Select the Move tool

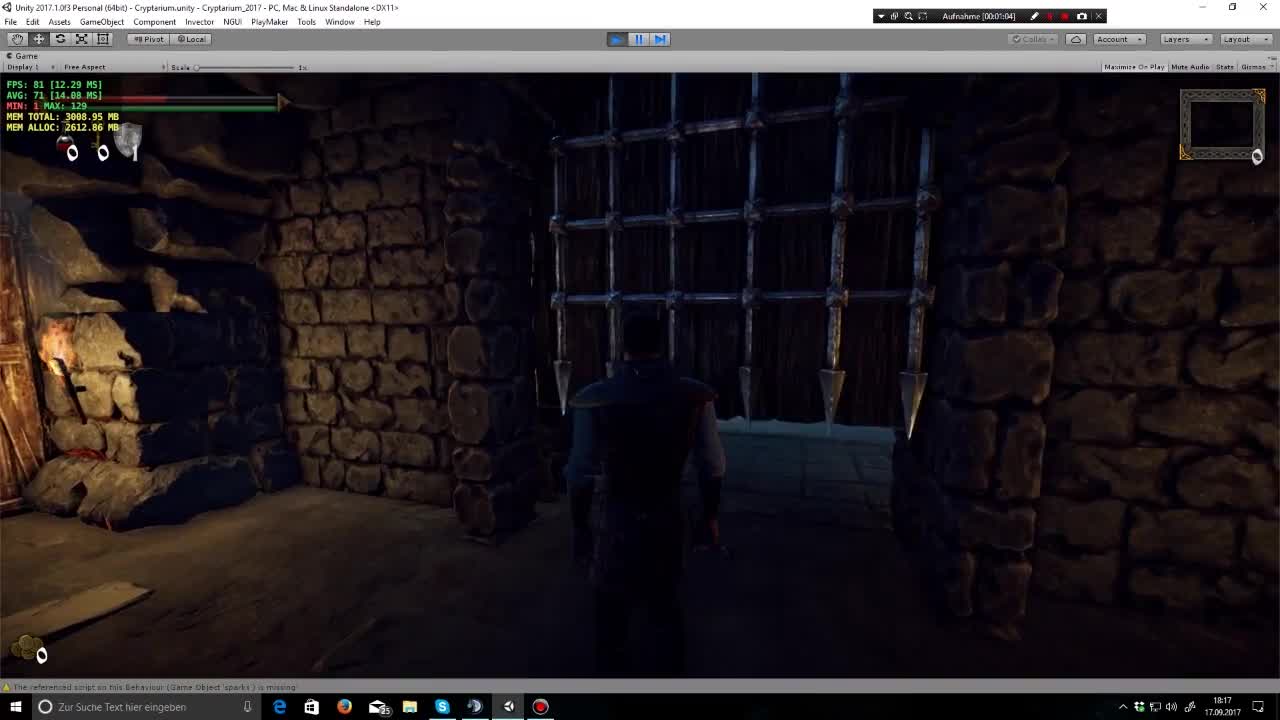point(38,38)
